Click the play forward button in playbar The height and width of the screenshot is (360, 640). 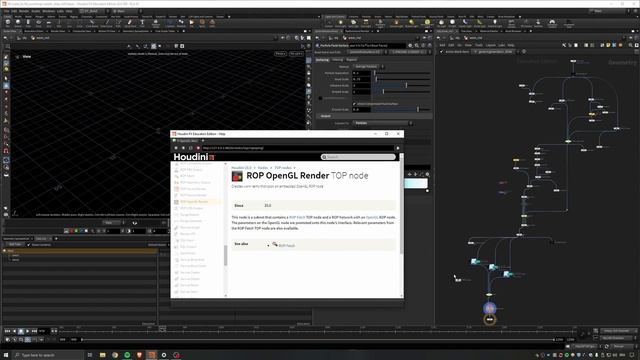click(x=27, y=331)
